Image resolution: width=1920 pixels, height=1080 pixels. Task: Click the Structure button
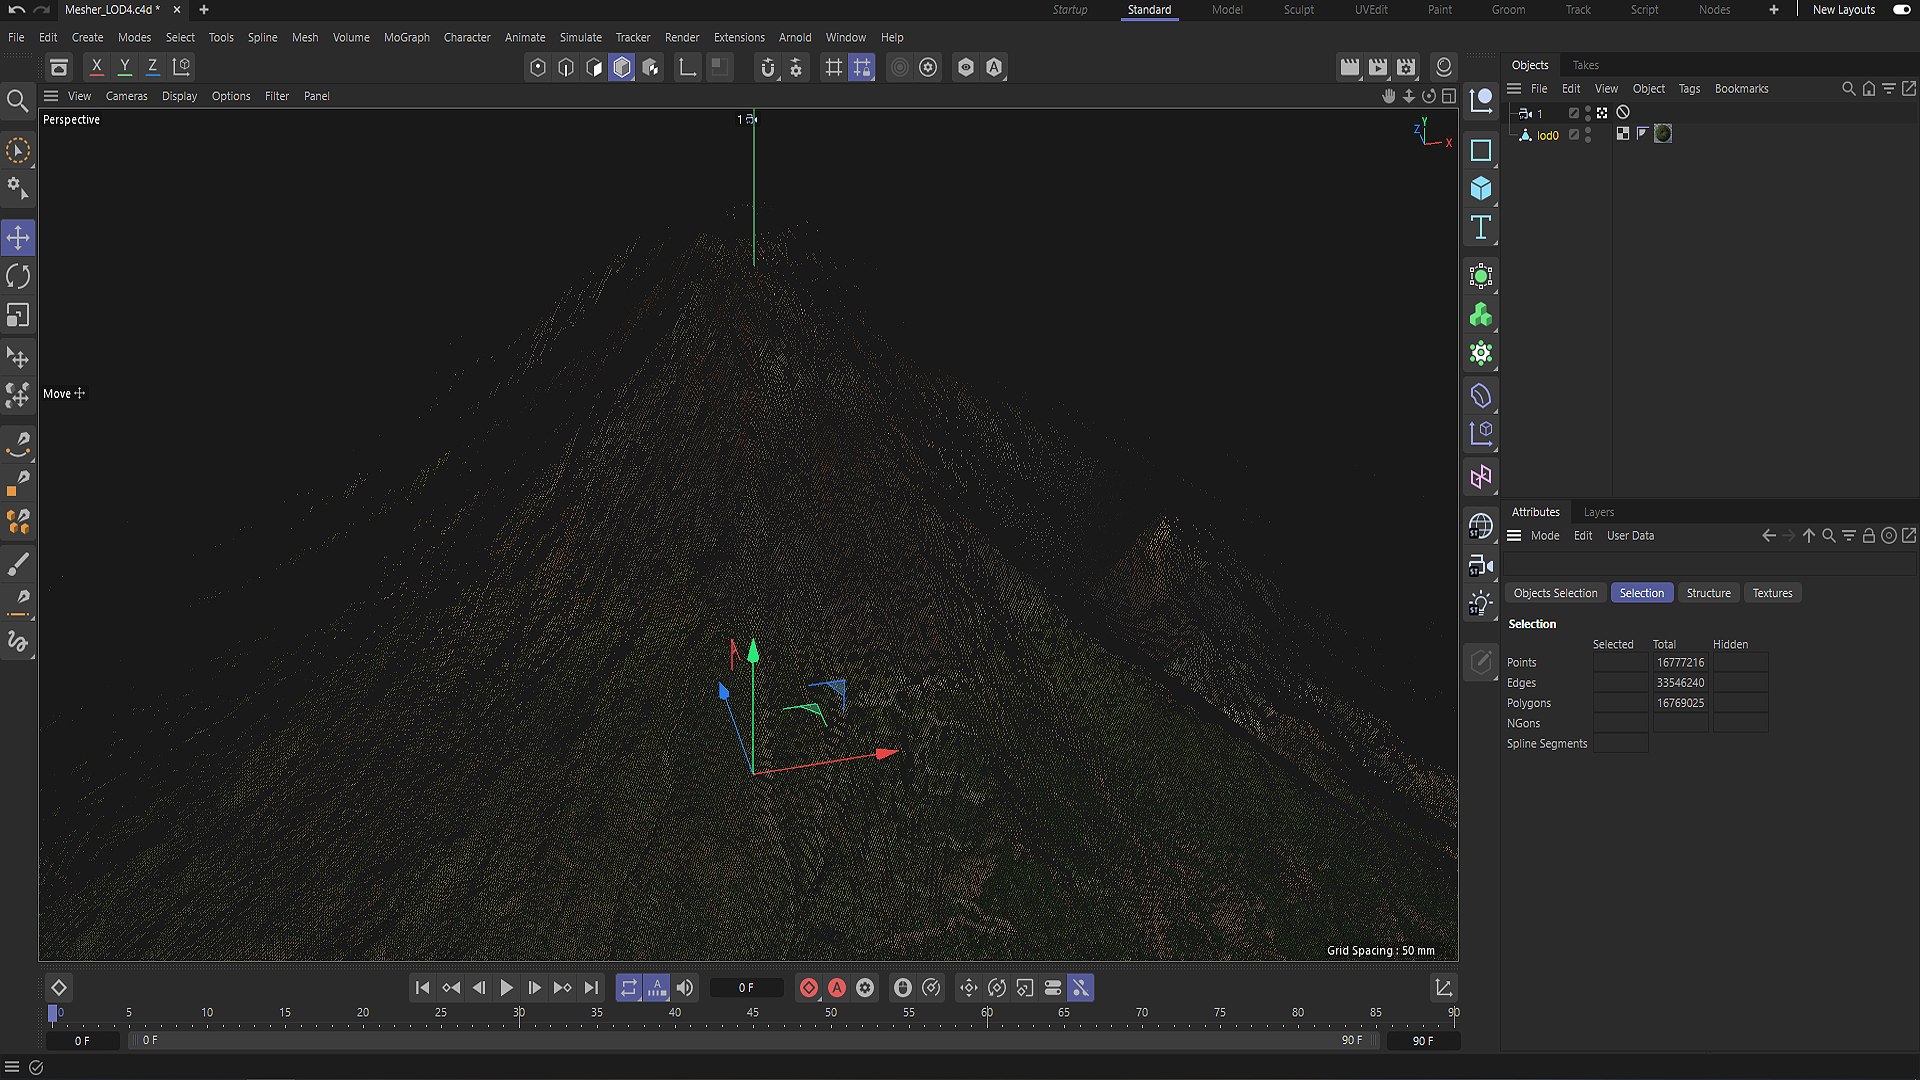pos(1708,593)
